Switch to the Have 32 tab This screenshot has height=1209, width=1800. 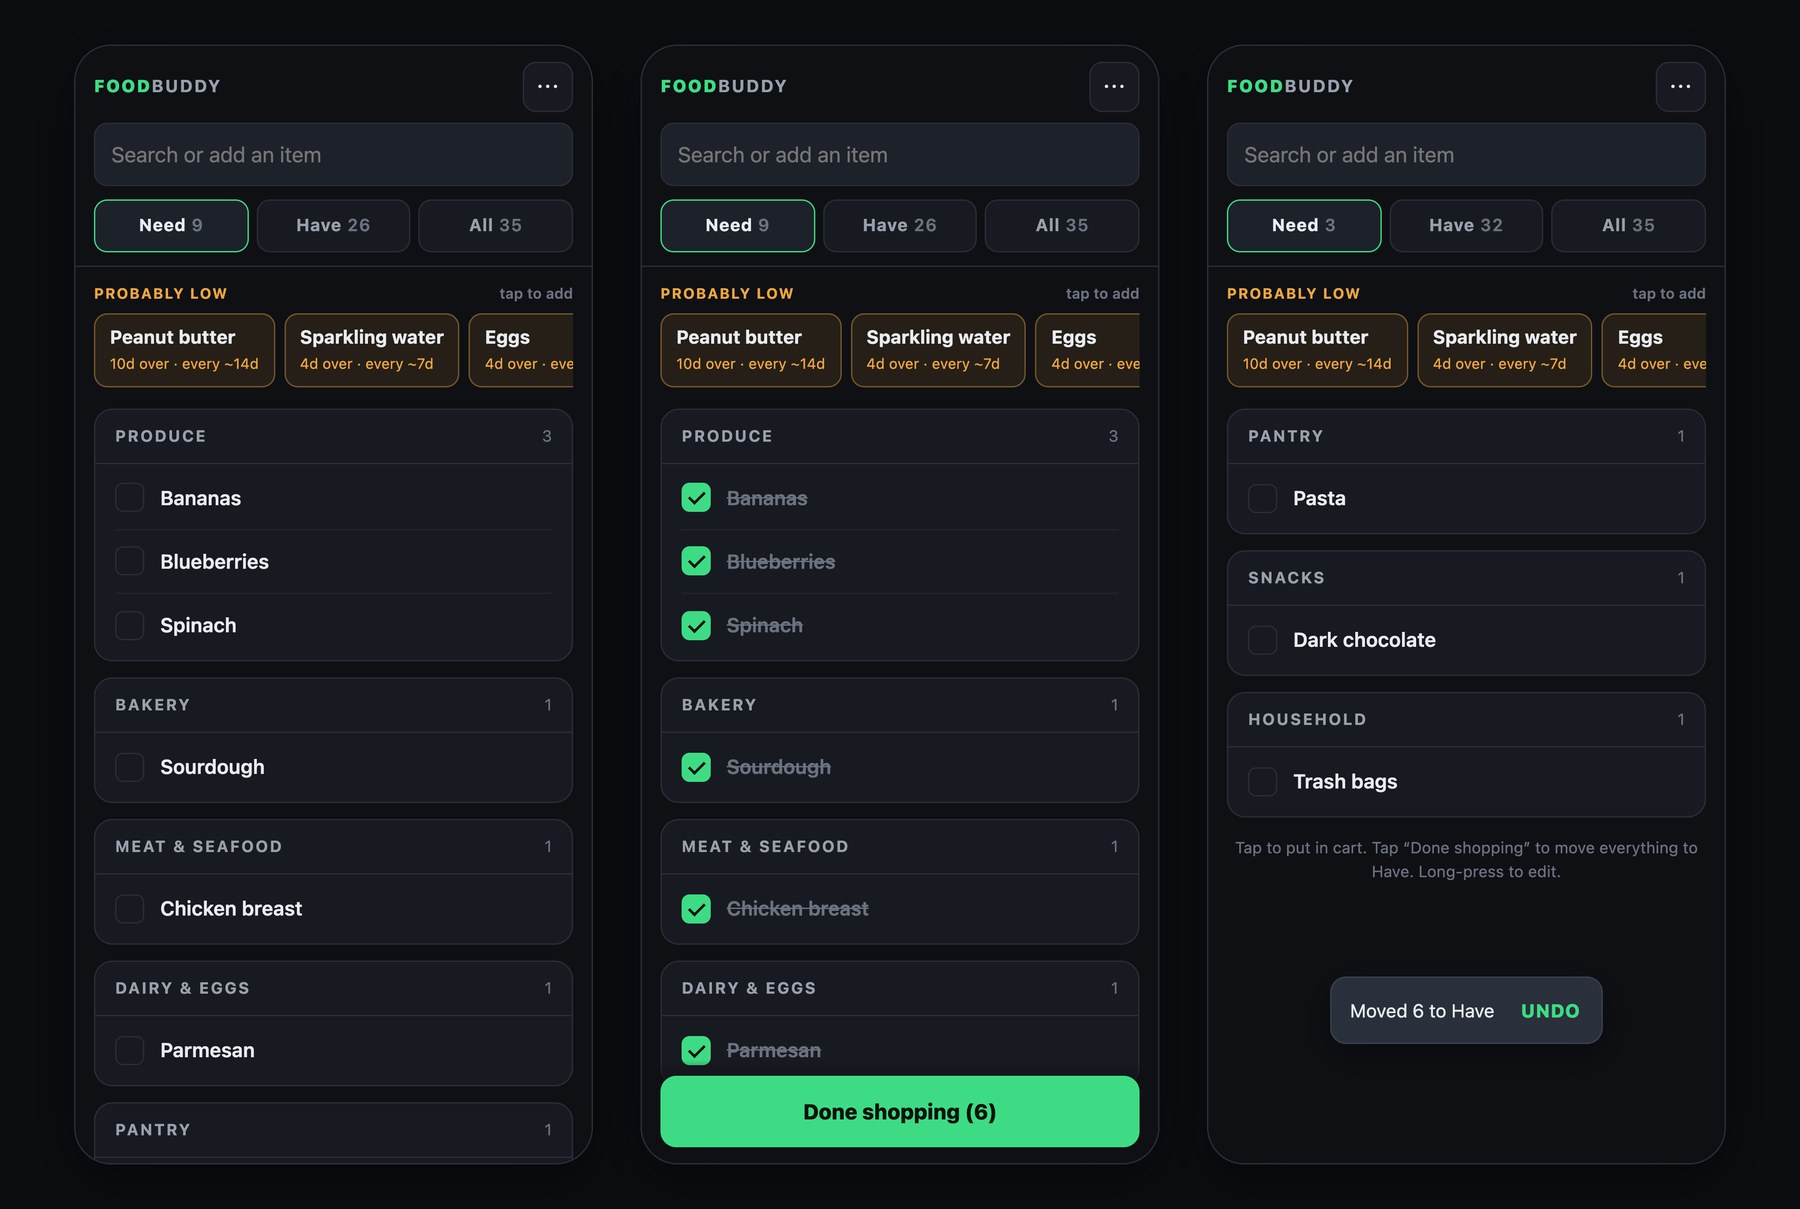pyautogui.click(x=1466, y=226)
